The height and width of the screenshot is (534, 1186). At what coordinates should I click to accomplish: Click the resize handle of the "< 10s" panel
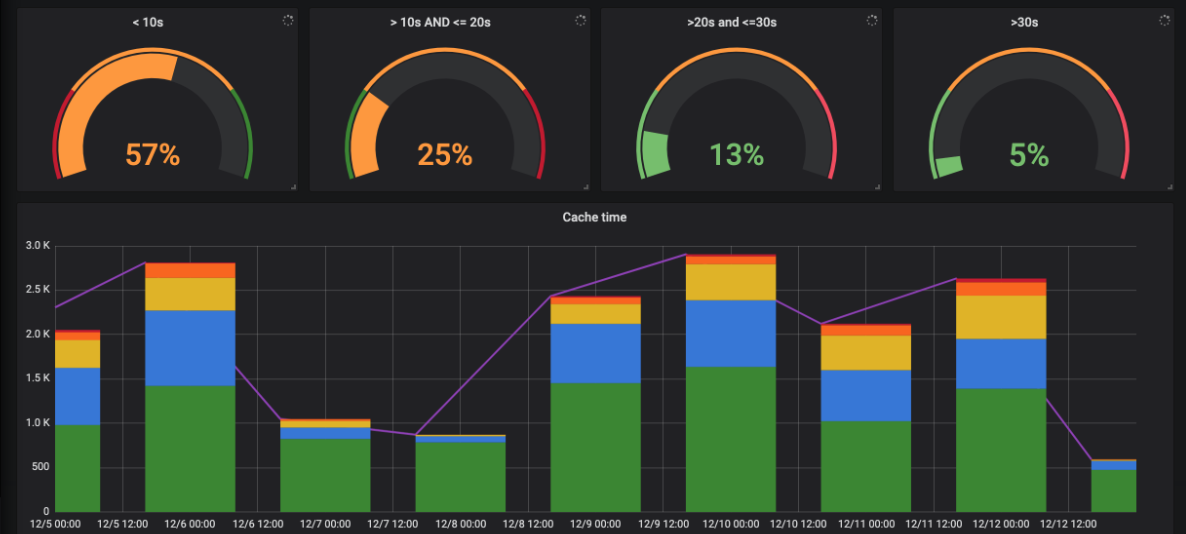pyautogui.click(x=293, y=186)
